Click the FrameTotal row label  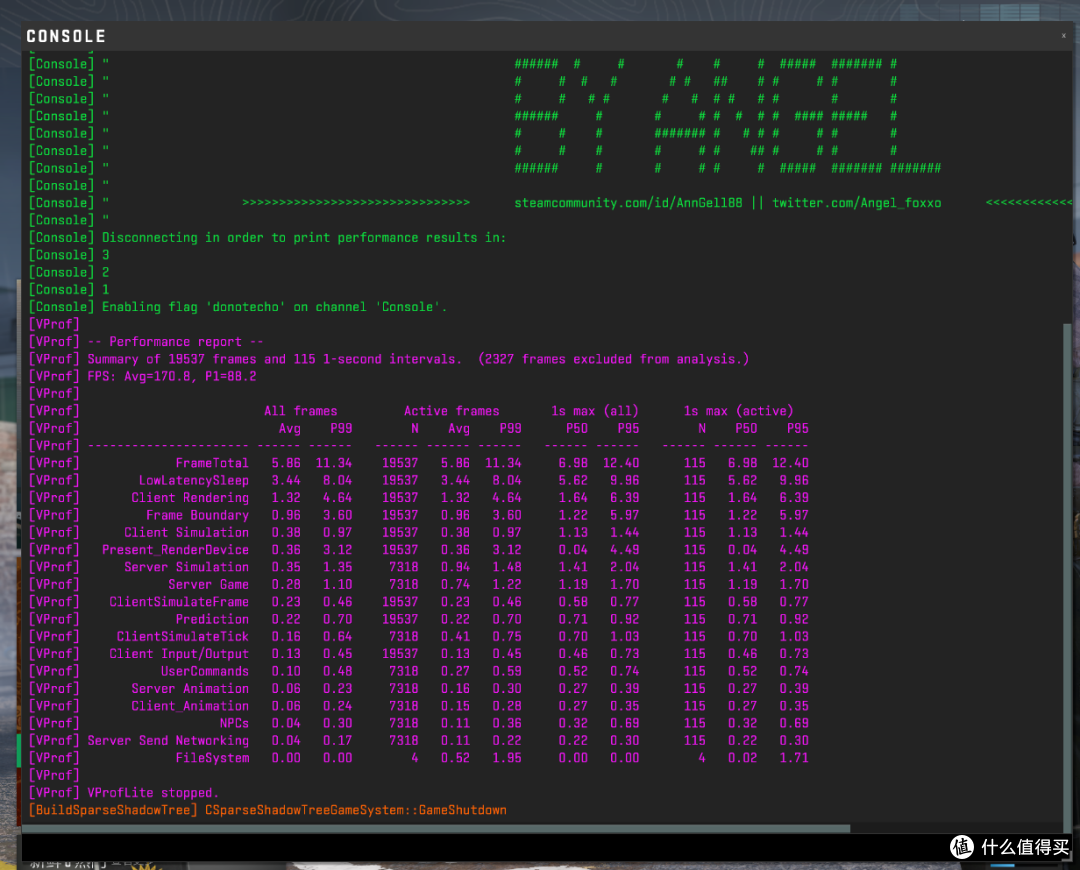point(211,463)
